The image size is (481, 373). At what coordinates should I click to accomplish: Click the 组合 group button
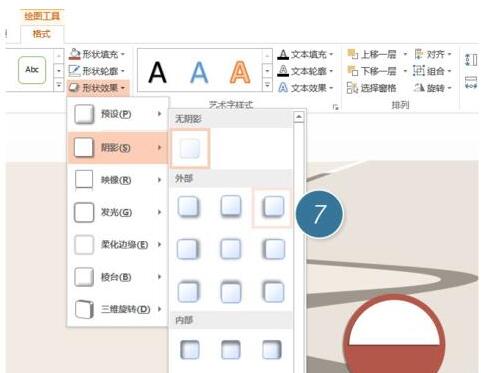coord(432,71)
